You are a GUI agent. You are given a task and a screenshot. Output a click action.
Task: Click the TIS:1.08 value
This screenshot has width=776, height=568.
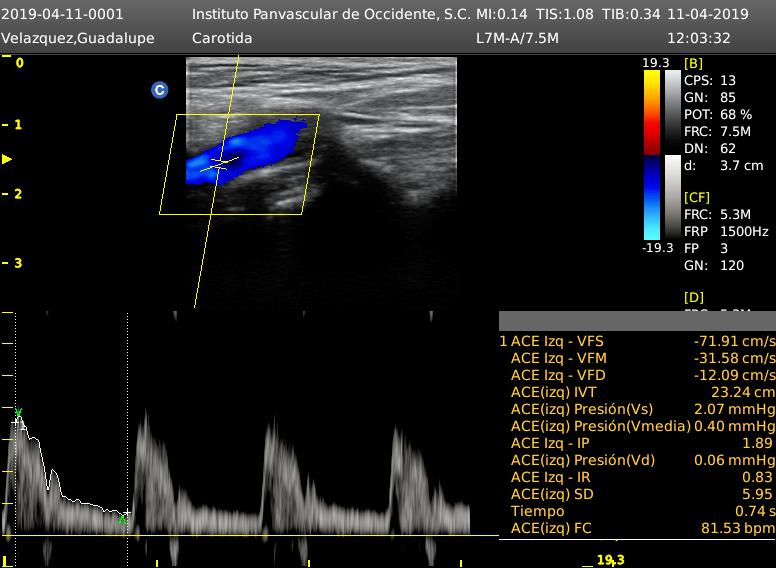pyautogui.click(x=564, y=14)
